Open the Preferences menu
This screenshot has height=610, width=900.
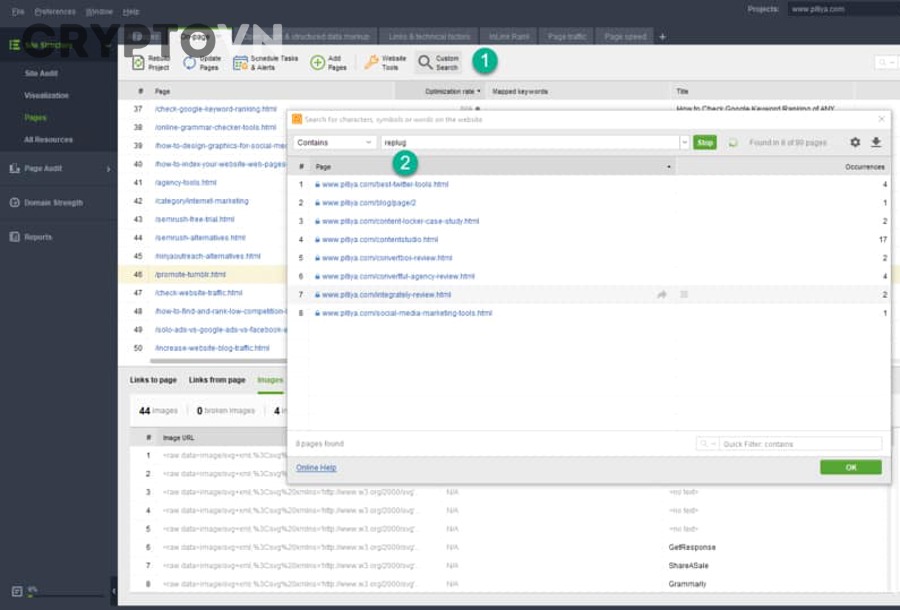(x=55, y=11)
